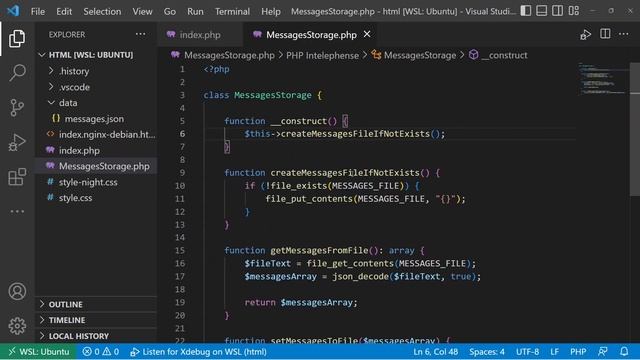The height and width of the screenshot is (360, 640).
Task: Open the Explorer view in activity bar
Action: [x=17, y=38]
